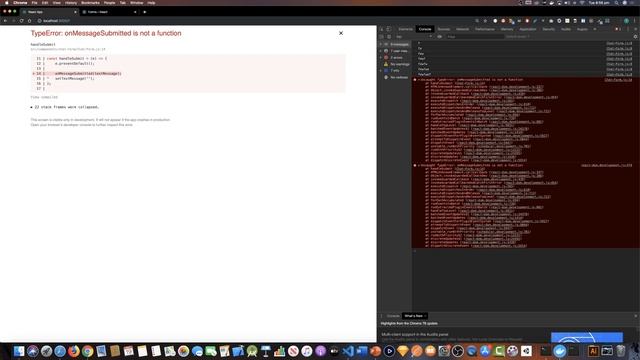Image resolution: width=640 pixels, height=360 pixels.
Task: Collapse the first Uncaught TypeError stack trace
Action: 419,80
